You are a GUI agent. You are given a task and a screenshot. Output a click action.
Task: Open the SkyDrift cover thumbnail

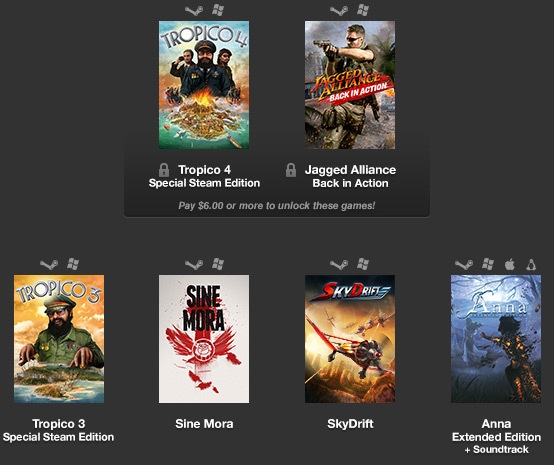coord(350,339)
